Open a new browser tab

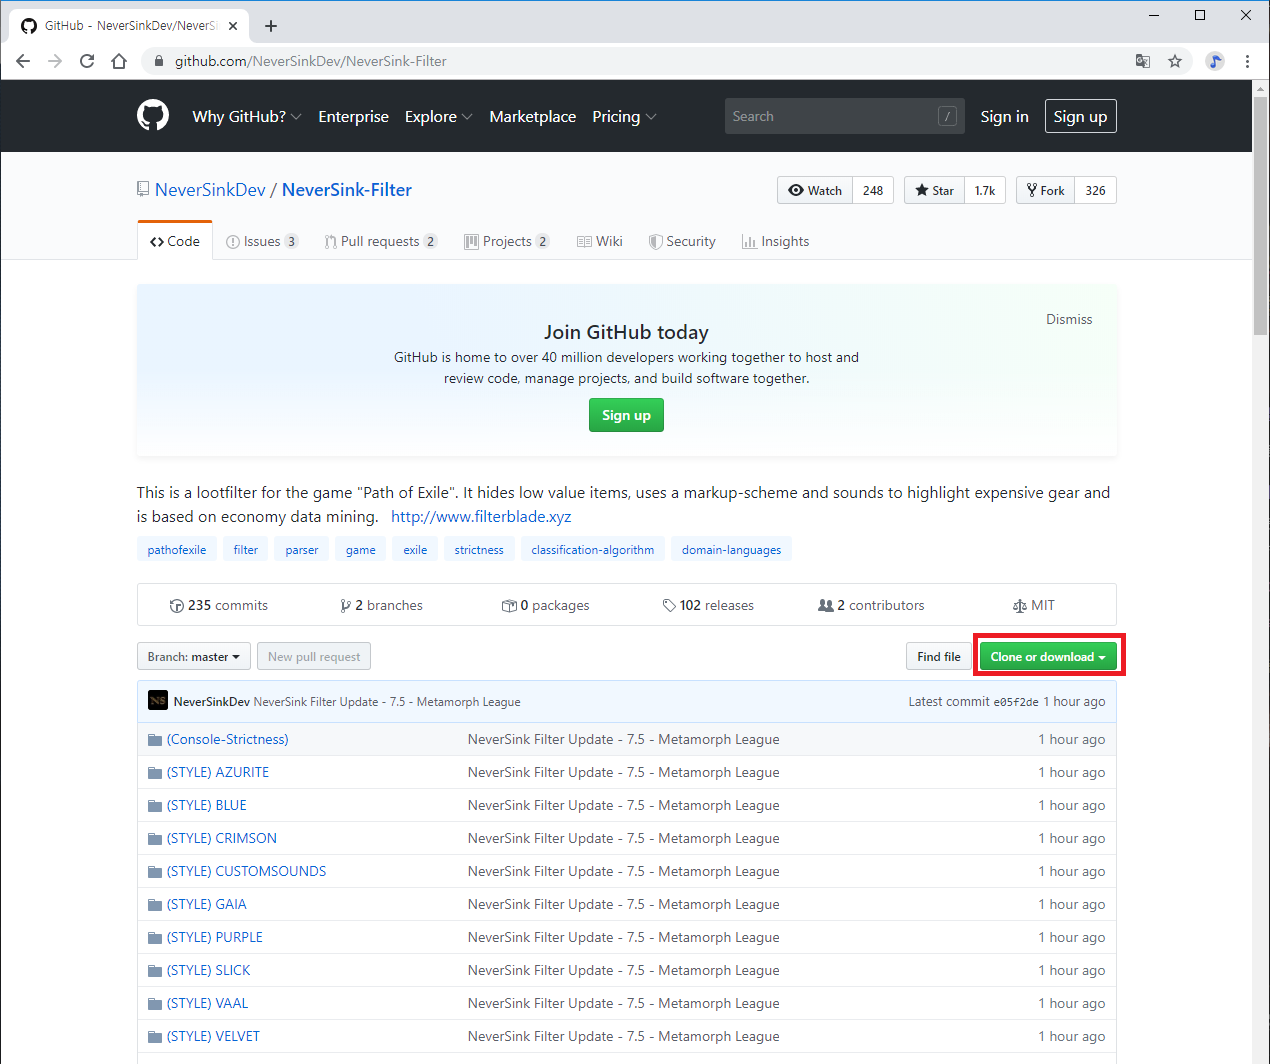click(271, 26)
